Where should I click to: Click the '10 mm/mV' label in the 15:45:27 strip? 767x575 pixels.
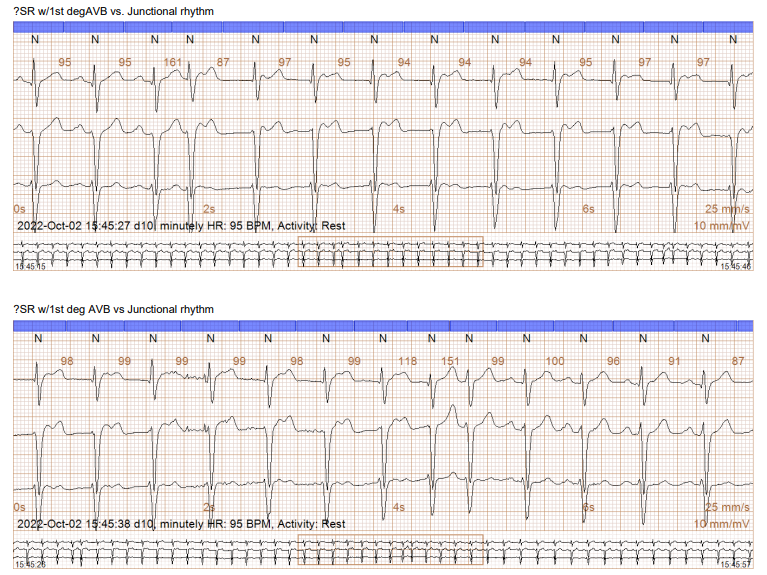722,226
